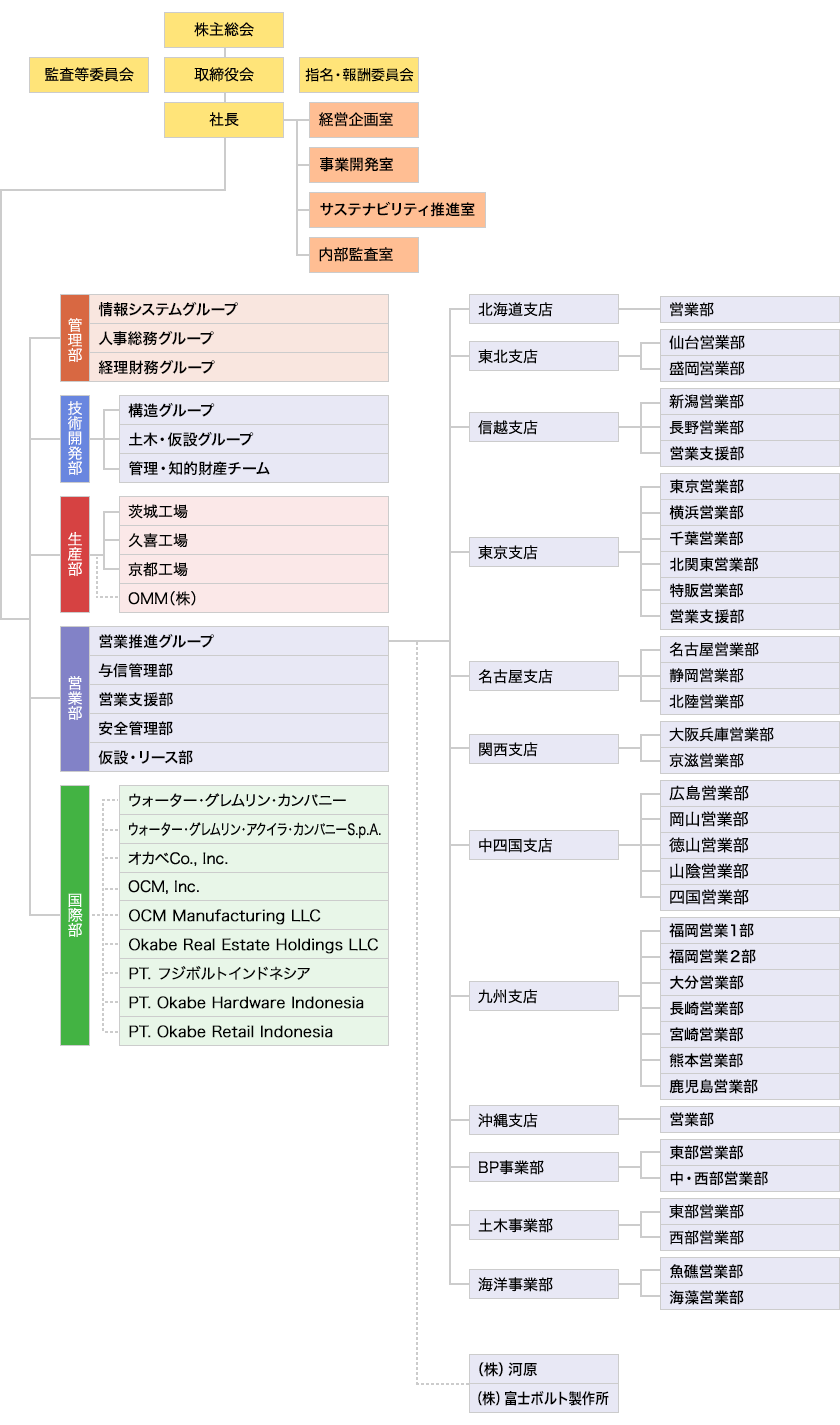The image size is (840, 1425).
Task: Select PT. Okabe Hardware Indonesia row
Action: (254, 1002)
